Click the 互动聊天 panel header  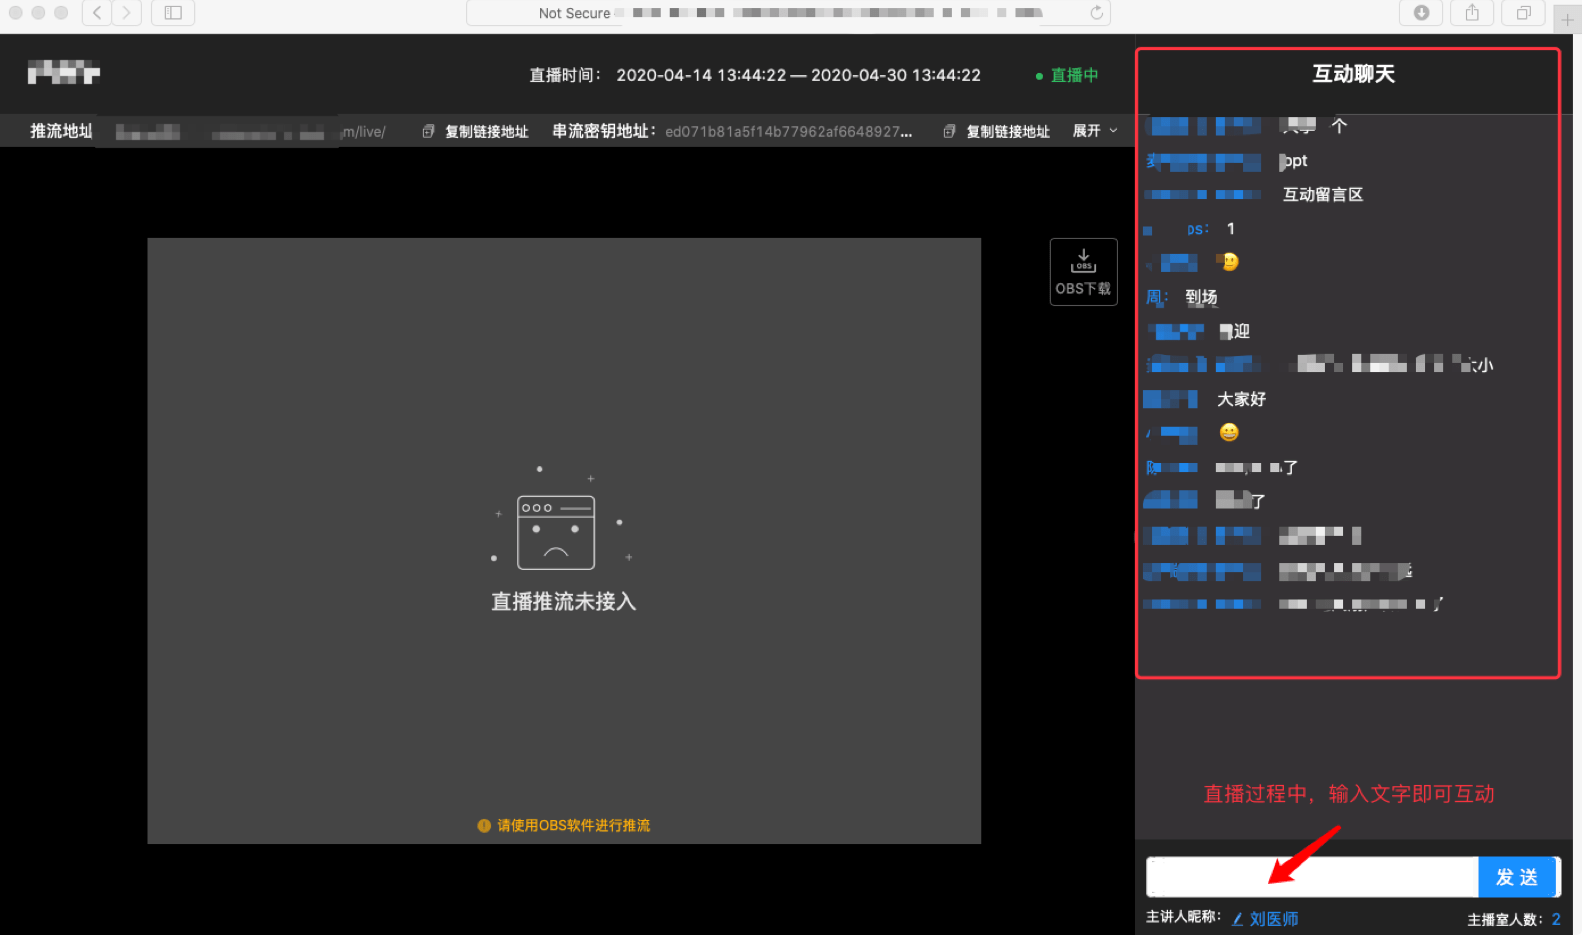[1352, 74]
